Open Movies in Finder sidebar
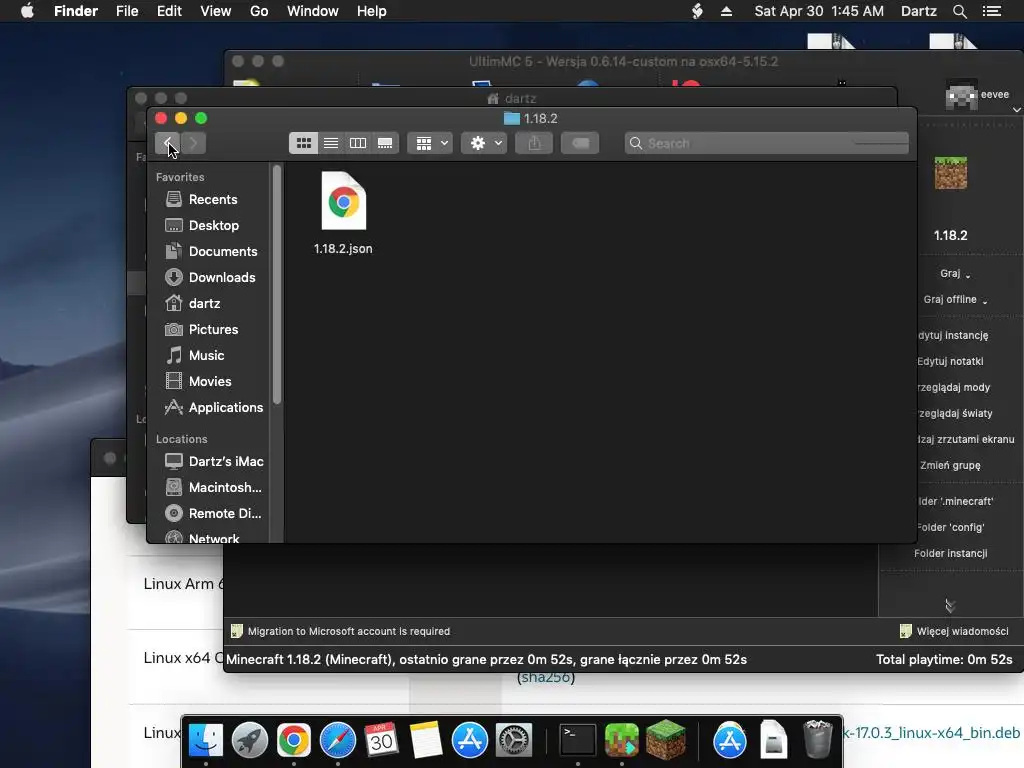Viewport: 1024px width, 768px height. pos(210,381)
